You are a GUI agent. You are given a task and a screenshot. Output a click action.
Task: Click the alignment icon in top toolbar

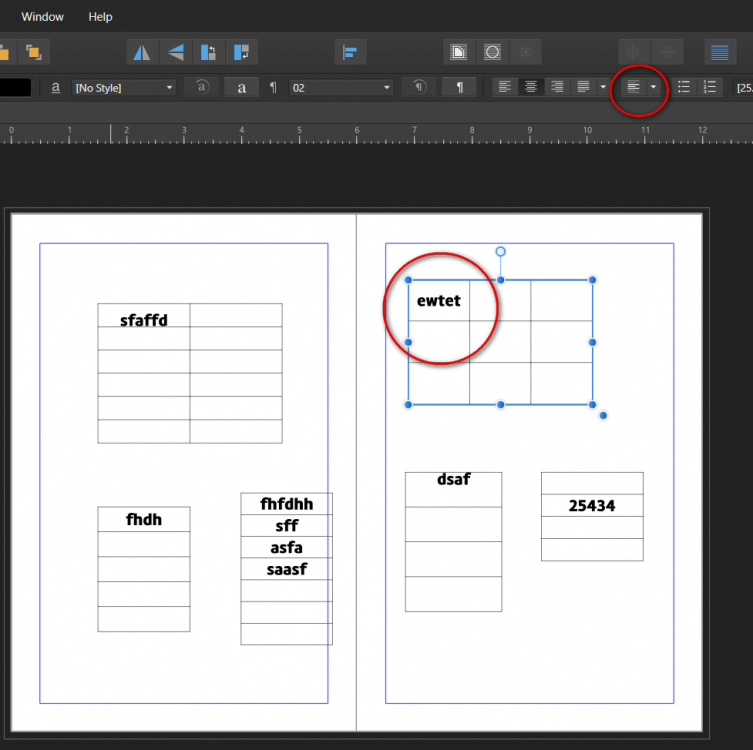350,52
